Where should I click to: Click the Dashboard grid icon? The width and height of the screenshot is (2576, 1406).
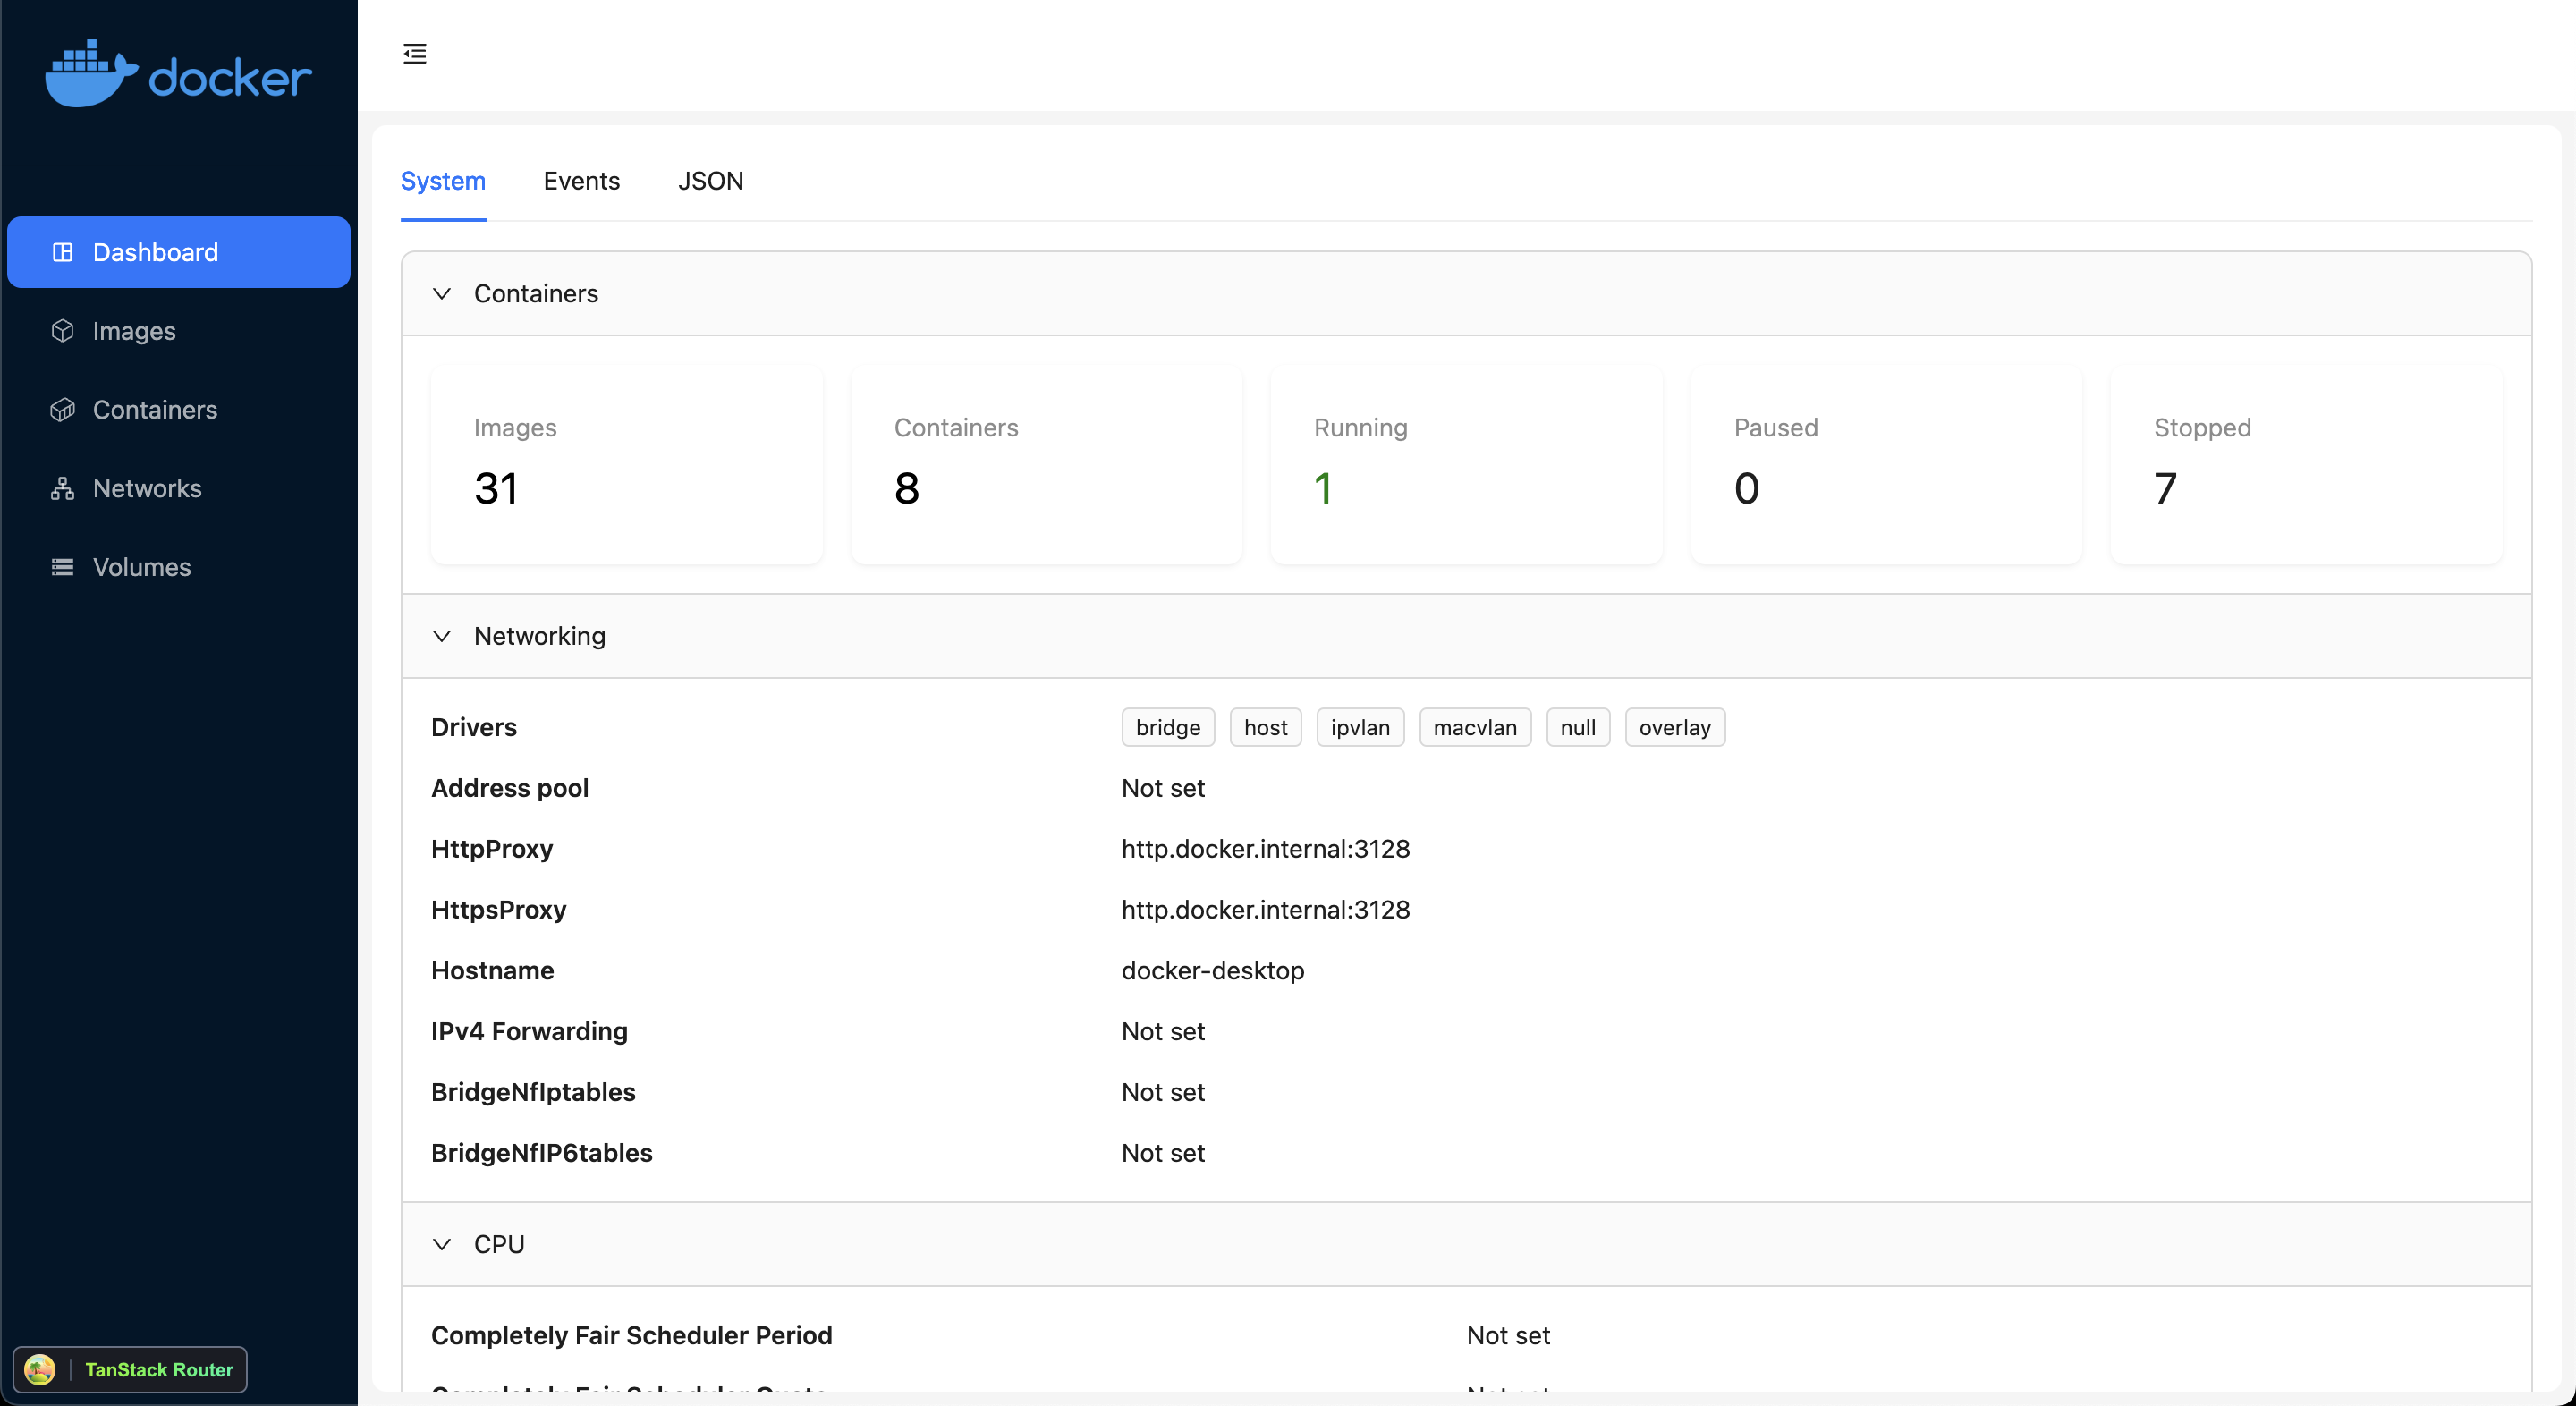pyautogui.click(x=62, y=252)
